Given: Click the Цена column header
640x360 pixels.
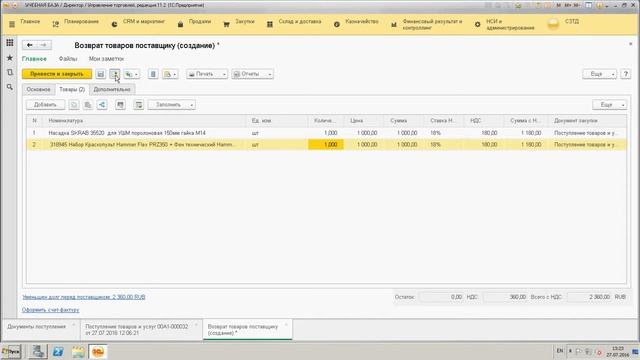Looking at the screenshot, I should click(x=365, y=121).
